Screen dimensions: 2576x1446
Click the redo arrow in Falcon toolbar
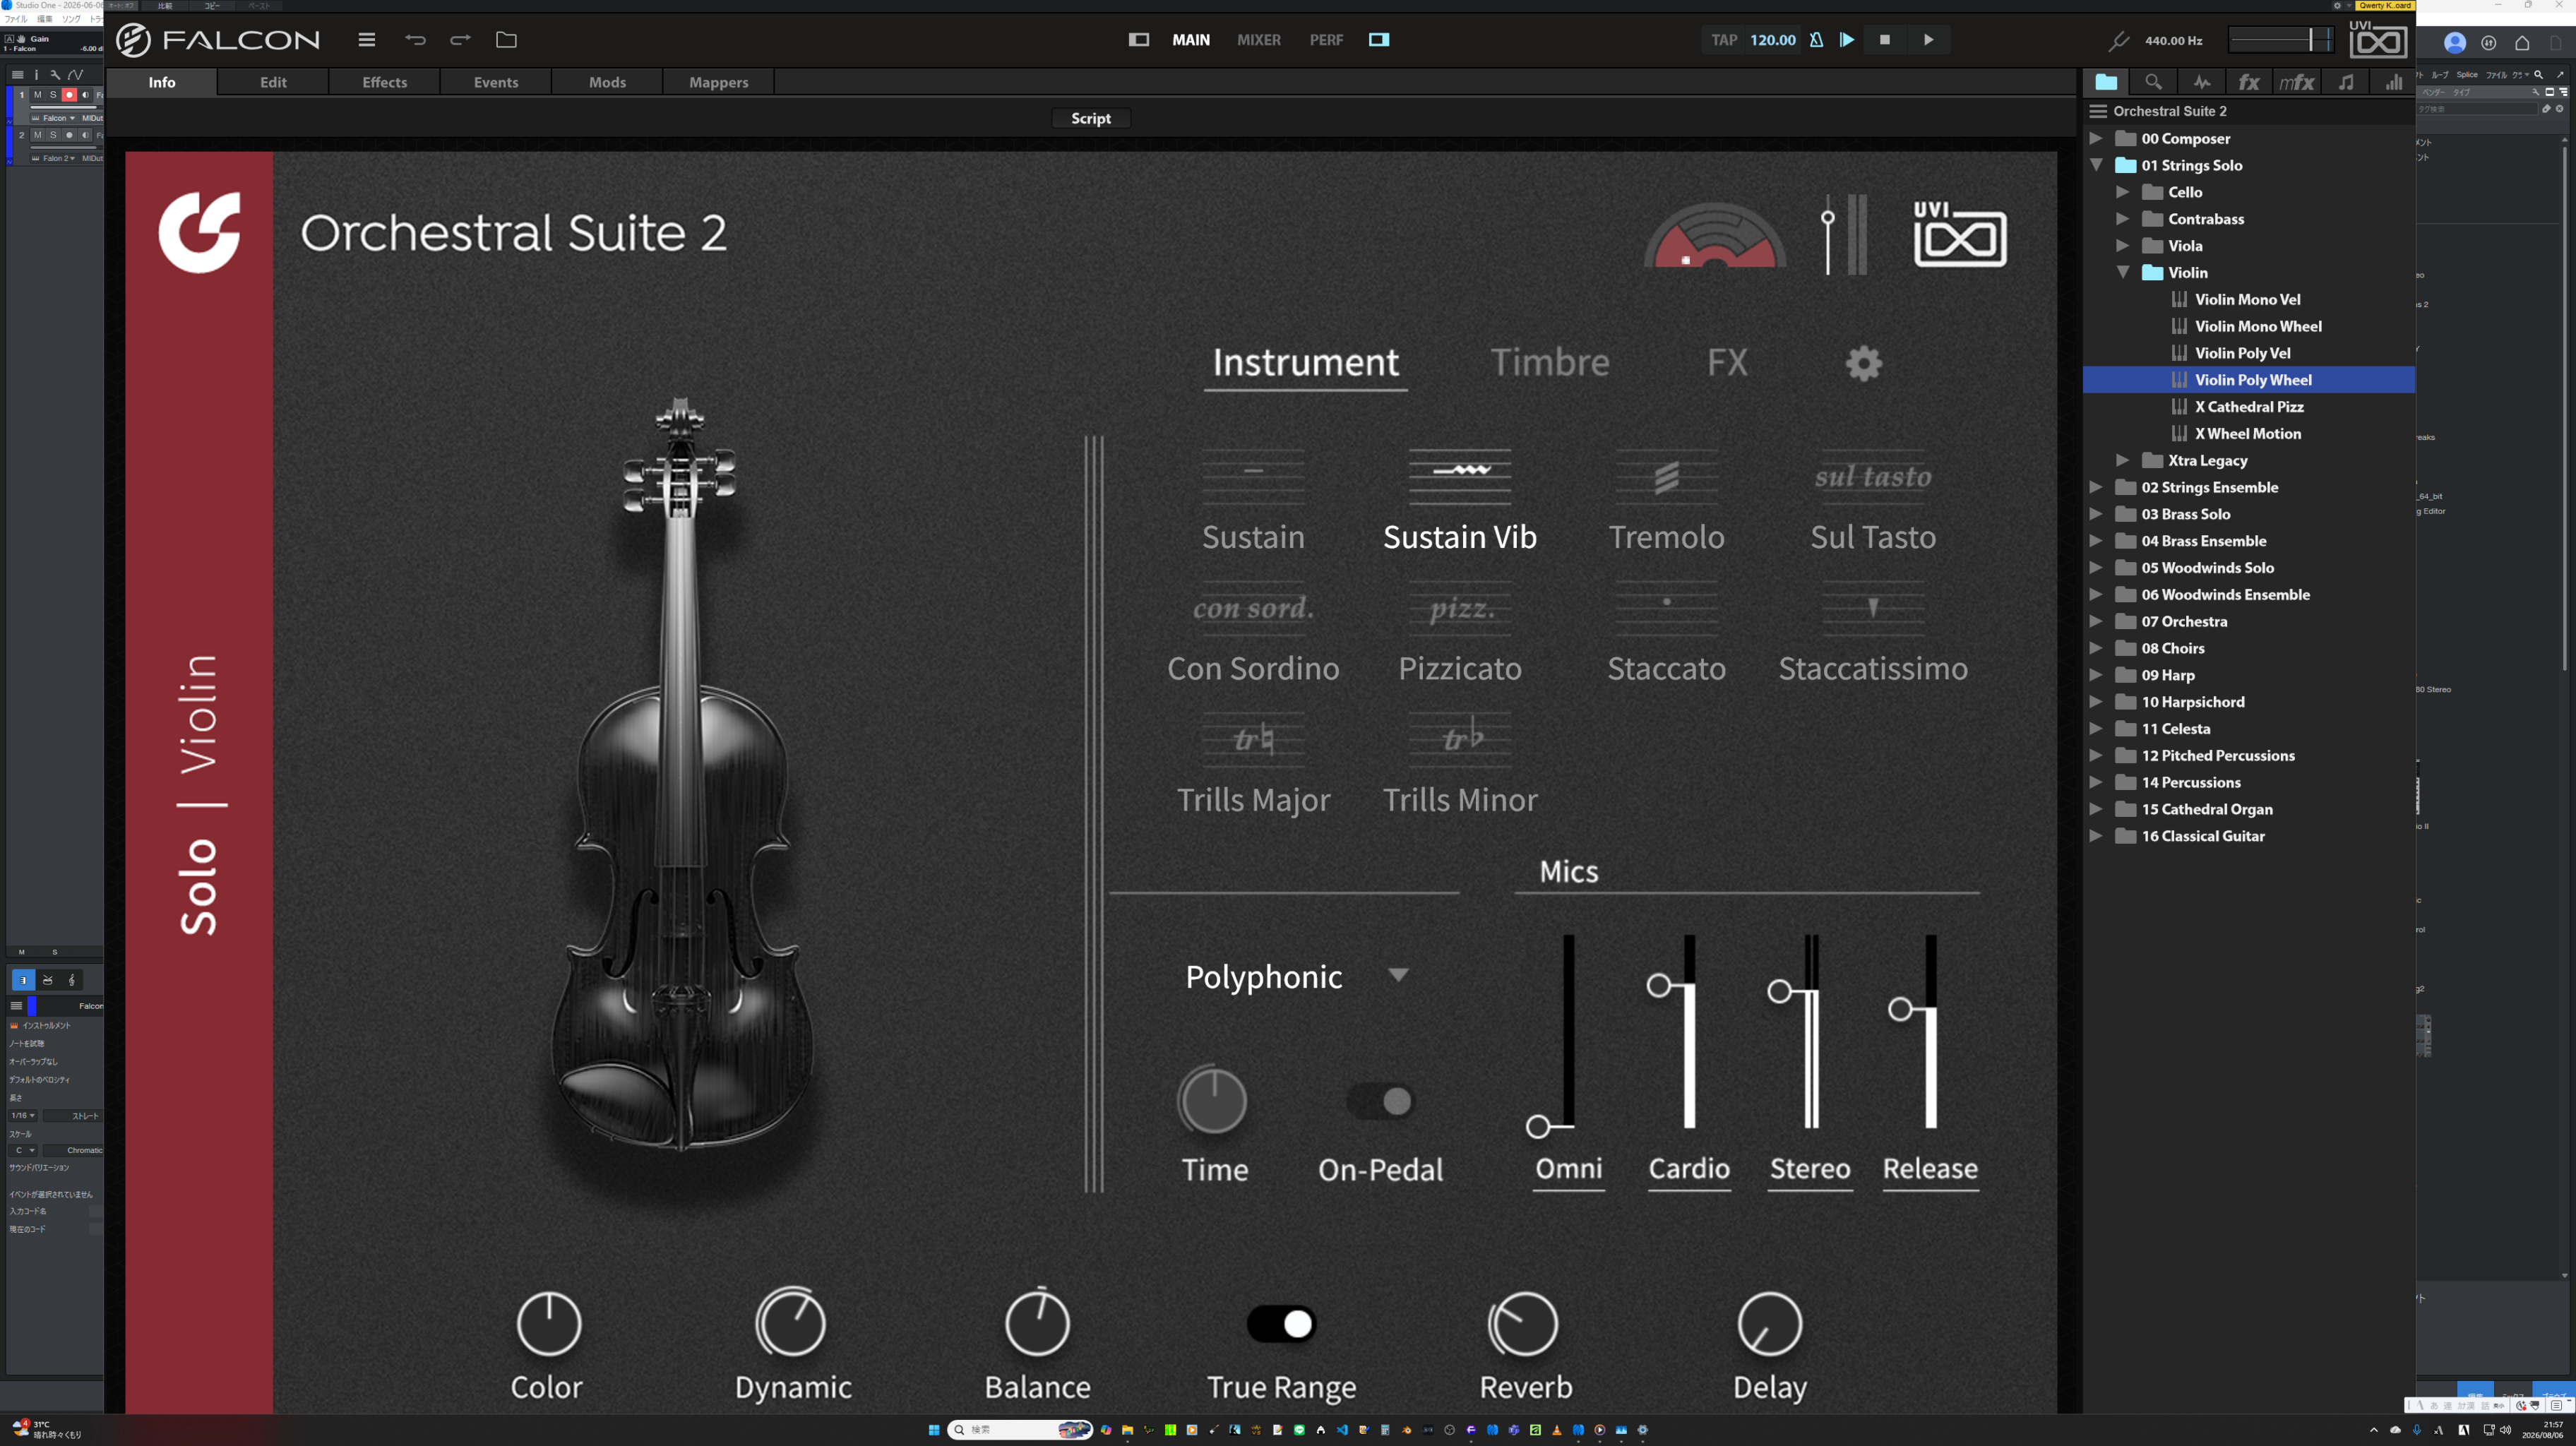click(x=460, y=40)
